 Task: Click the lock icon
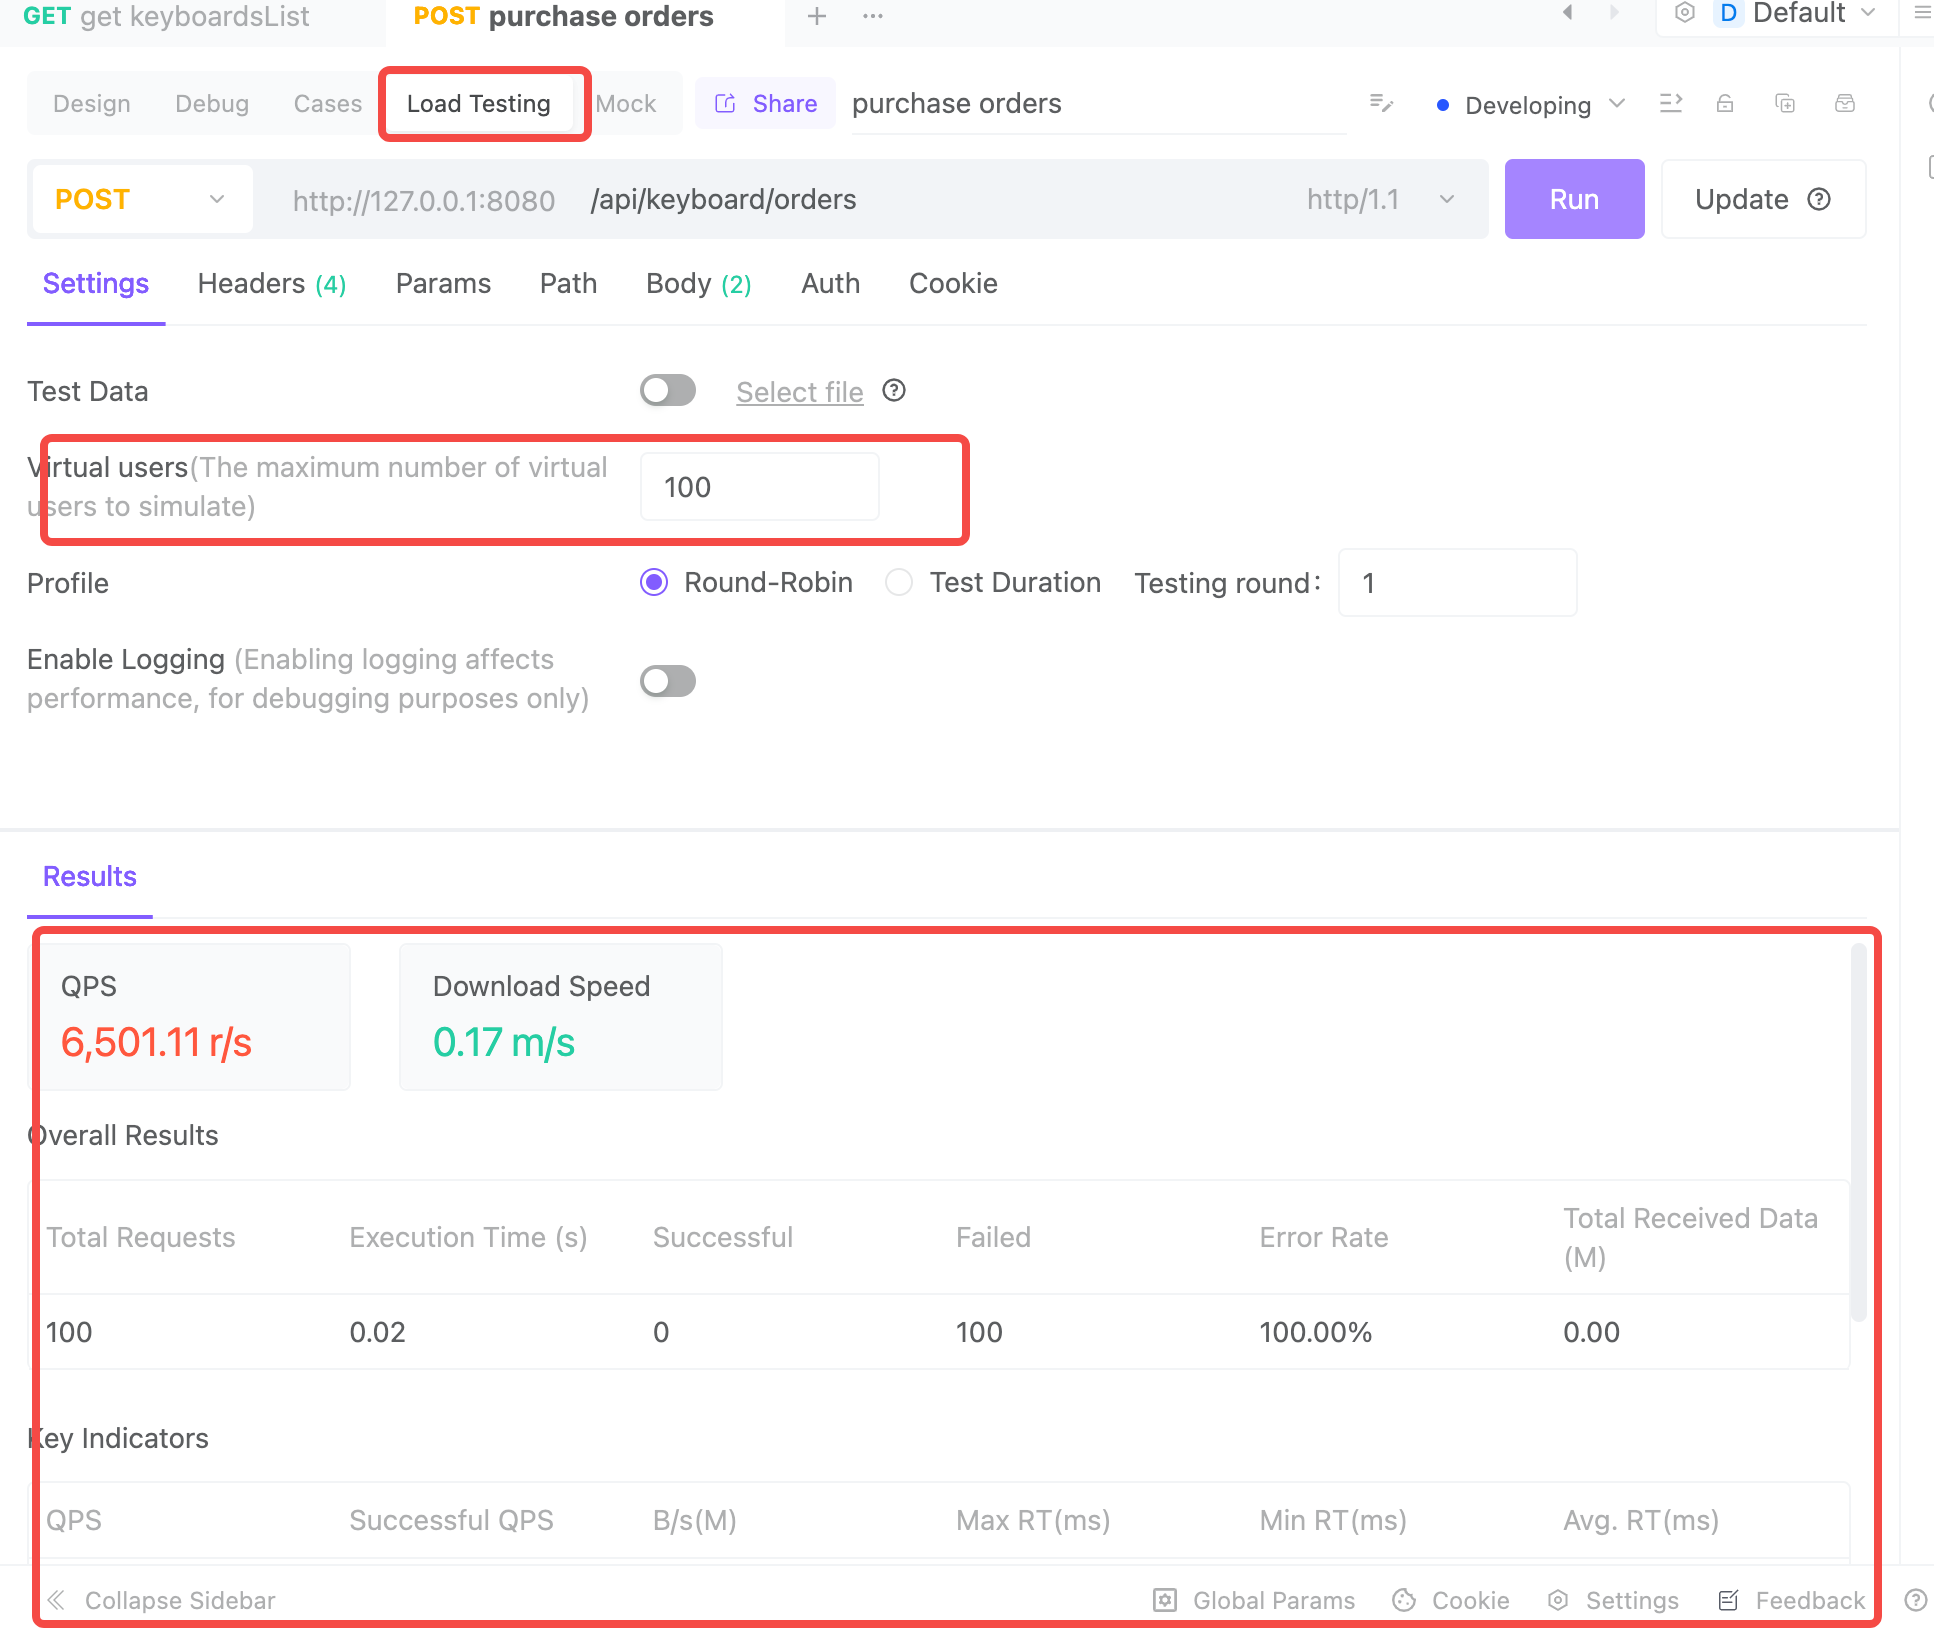(x=1725, y=103)
